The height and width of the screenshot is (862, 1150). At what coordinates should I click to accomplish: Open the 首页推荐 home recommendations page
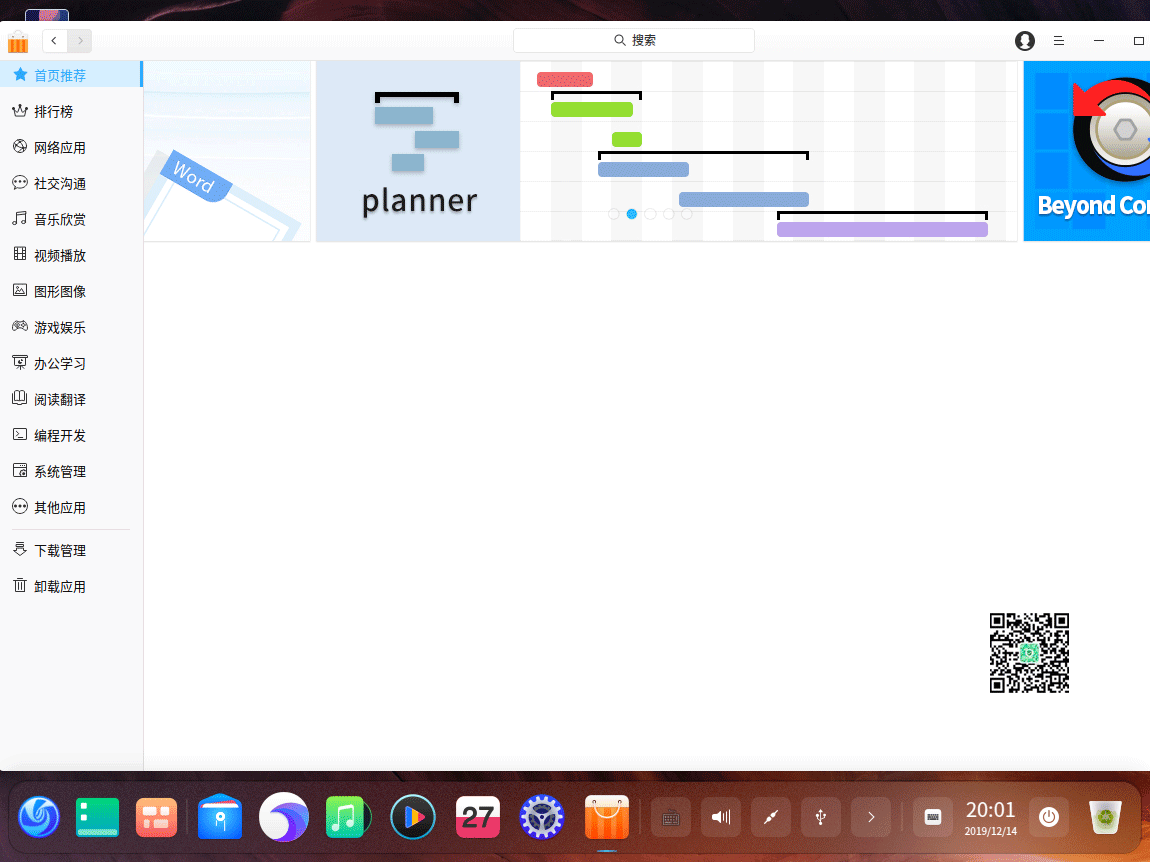(x=71, y=75)
